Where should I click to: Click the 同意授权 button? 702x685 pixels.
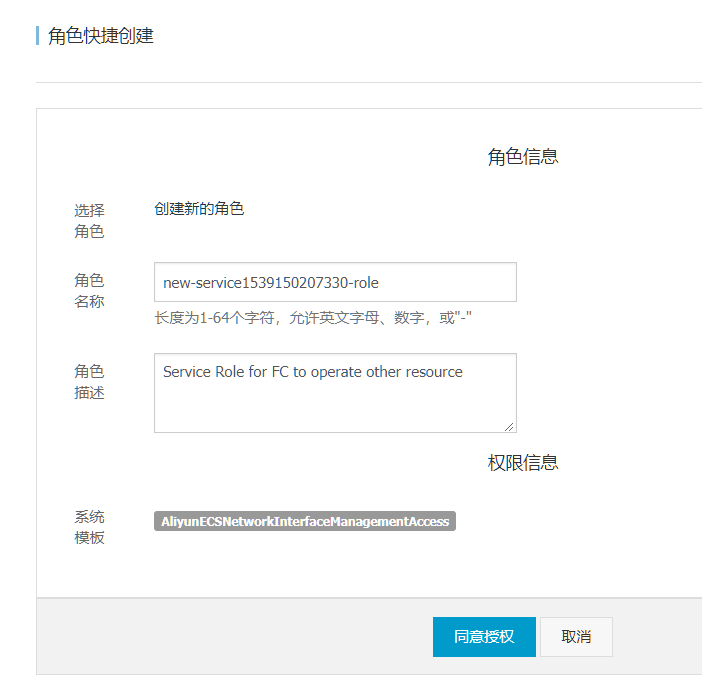pos(484,637)
